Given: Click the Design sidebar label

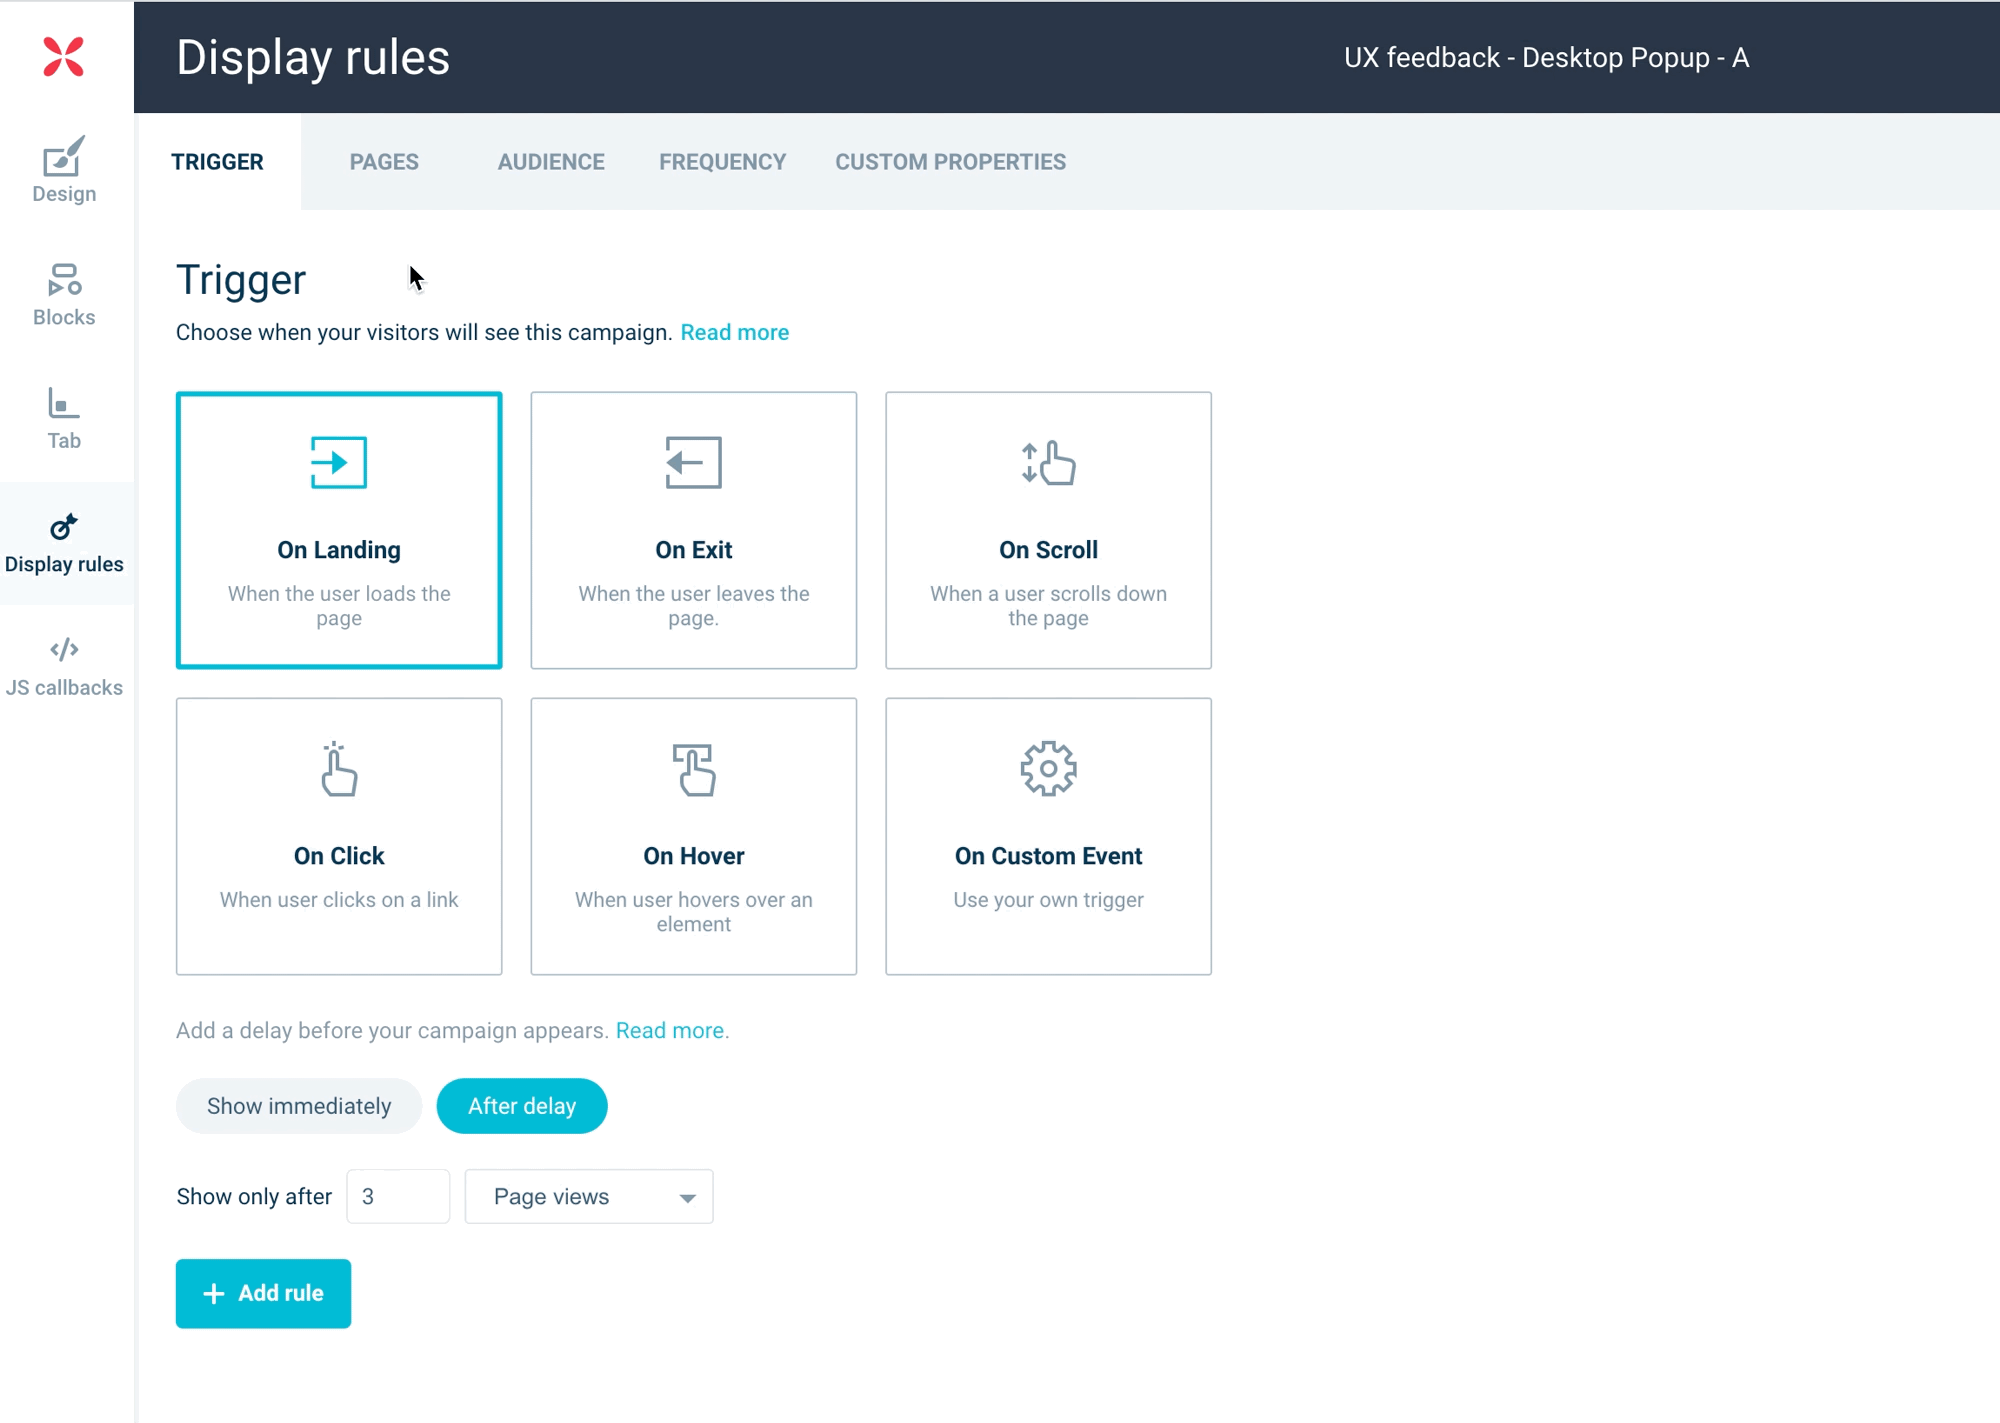Looking at the screenshot, I should 64,194.
